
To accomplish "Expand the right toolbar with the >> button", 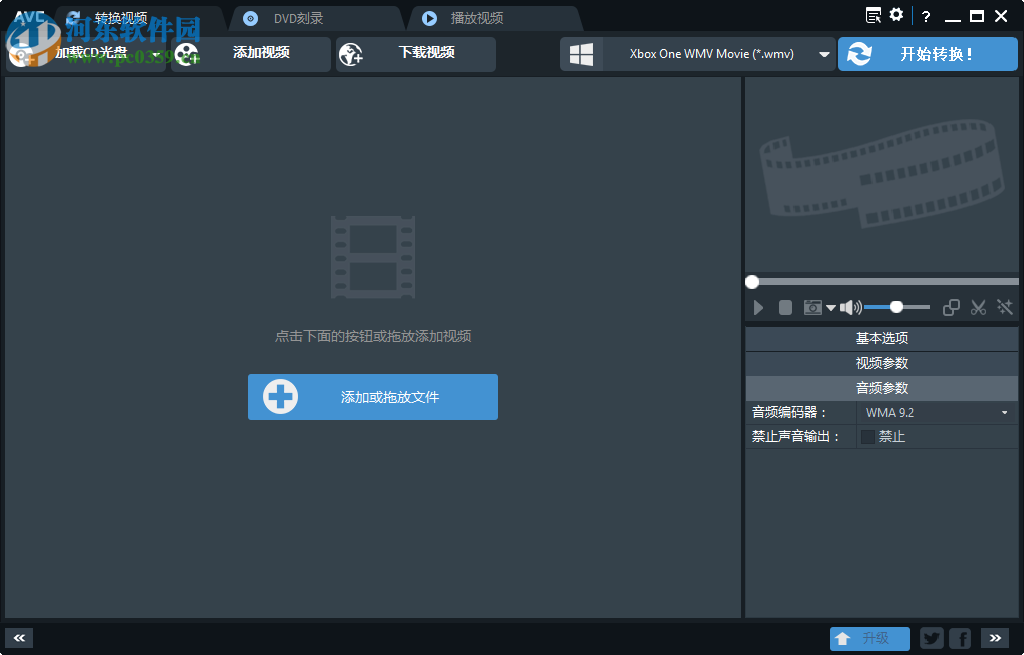I will click(995, 637).
